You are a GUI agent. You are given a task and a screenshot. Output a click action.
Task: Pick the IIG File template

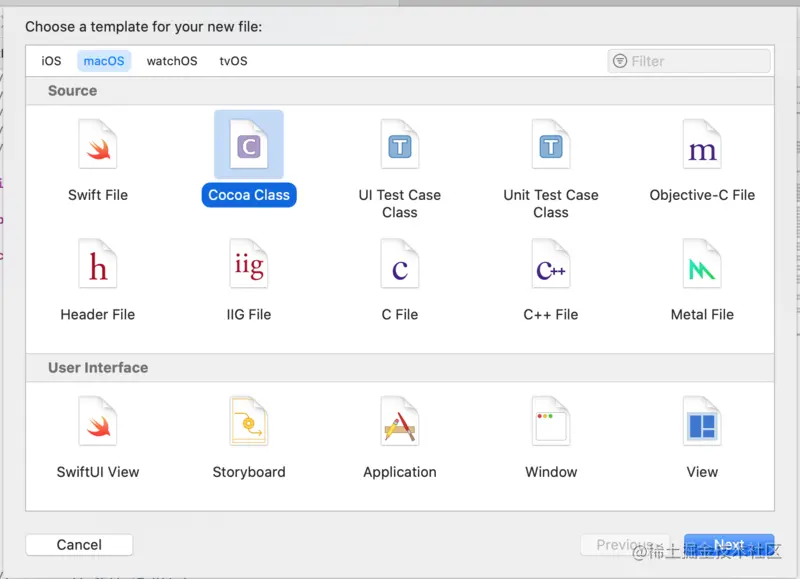point(249,266)
